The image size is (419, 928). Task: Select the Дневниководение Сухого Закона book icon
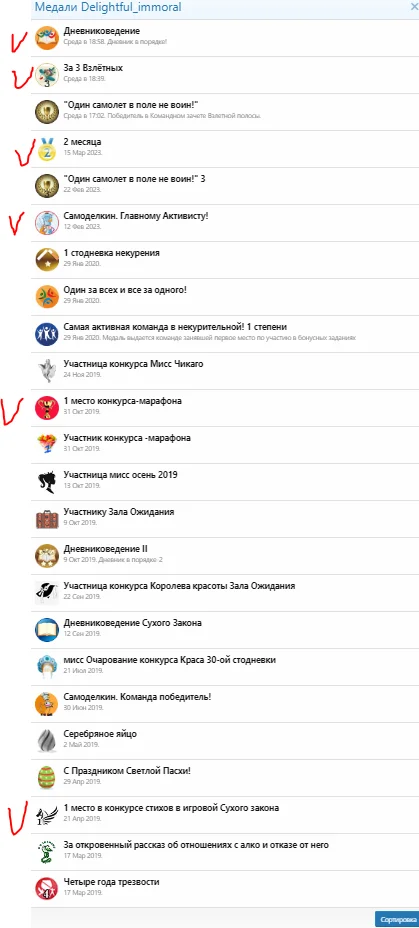pos(46,629)
